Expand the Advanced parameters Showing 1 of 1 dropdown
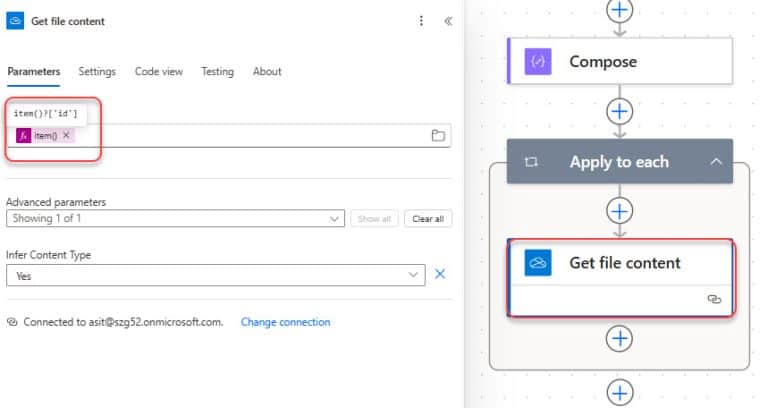Image resolution: width=768 pixels, height=408 pixels. (175, 218)
